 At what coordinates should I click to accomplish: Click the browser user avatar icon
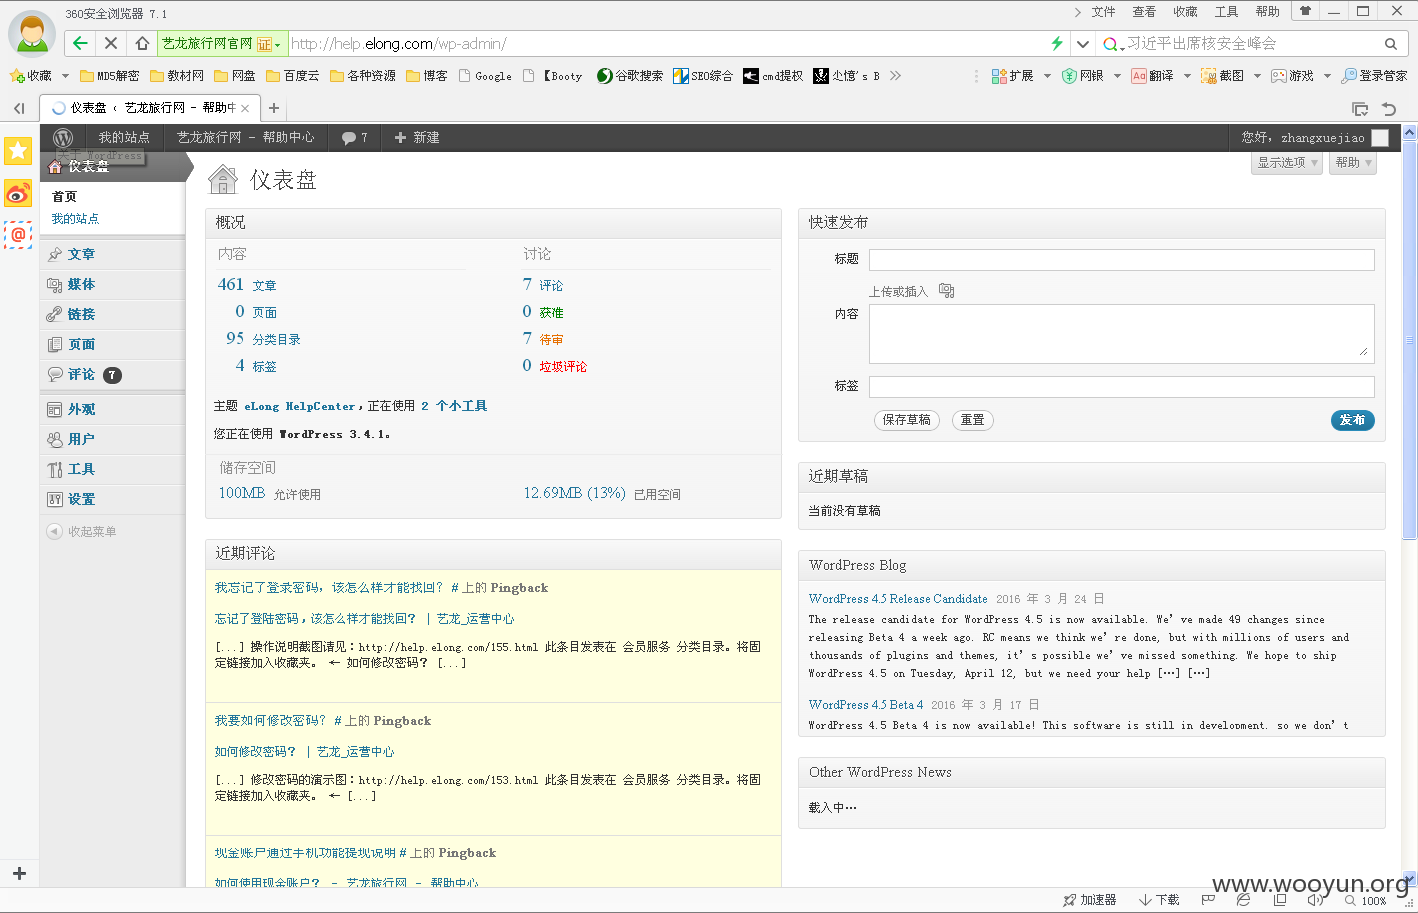coord(32,34)
